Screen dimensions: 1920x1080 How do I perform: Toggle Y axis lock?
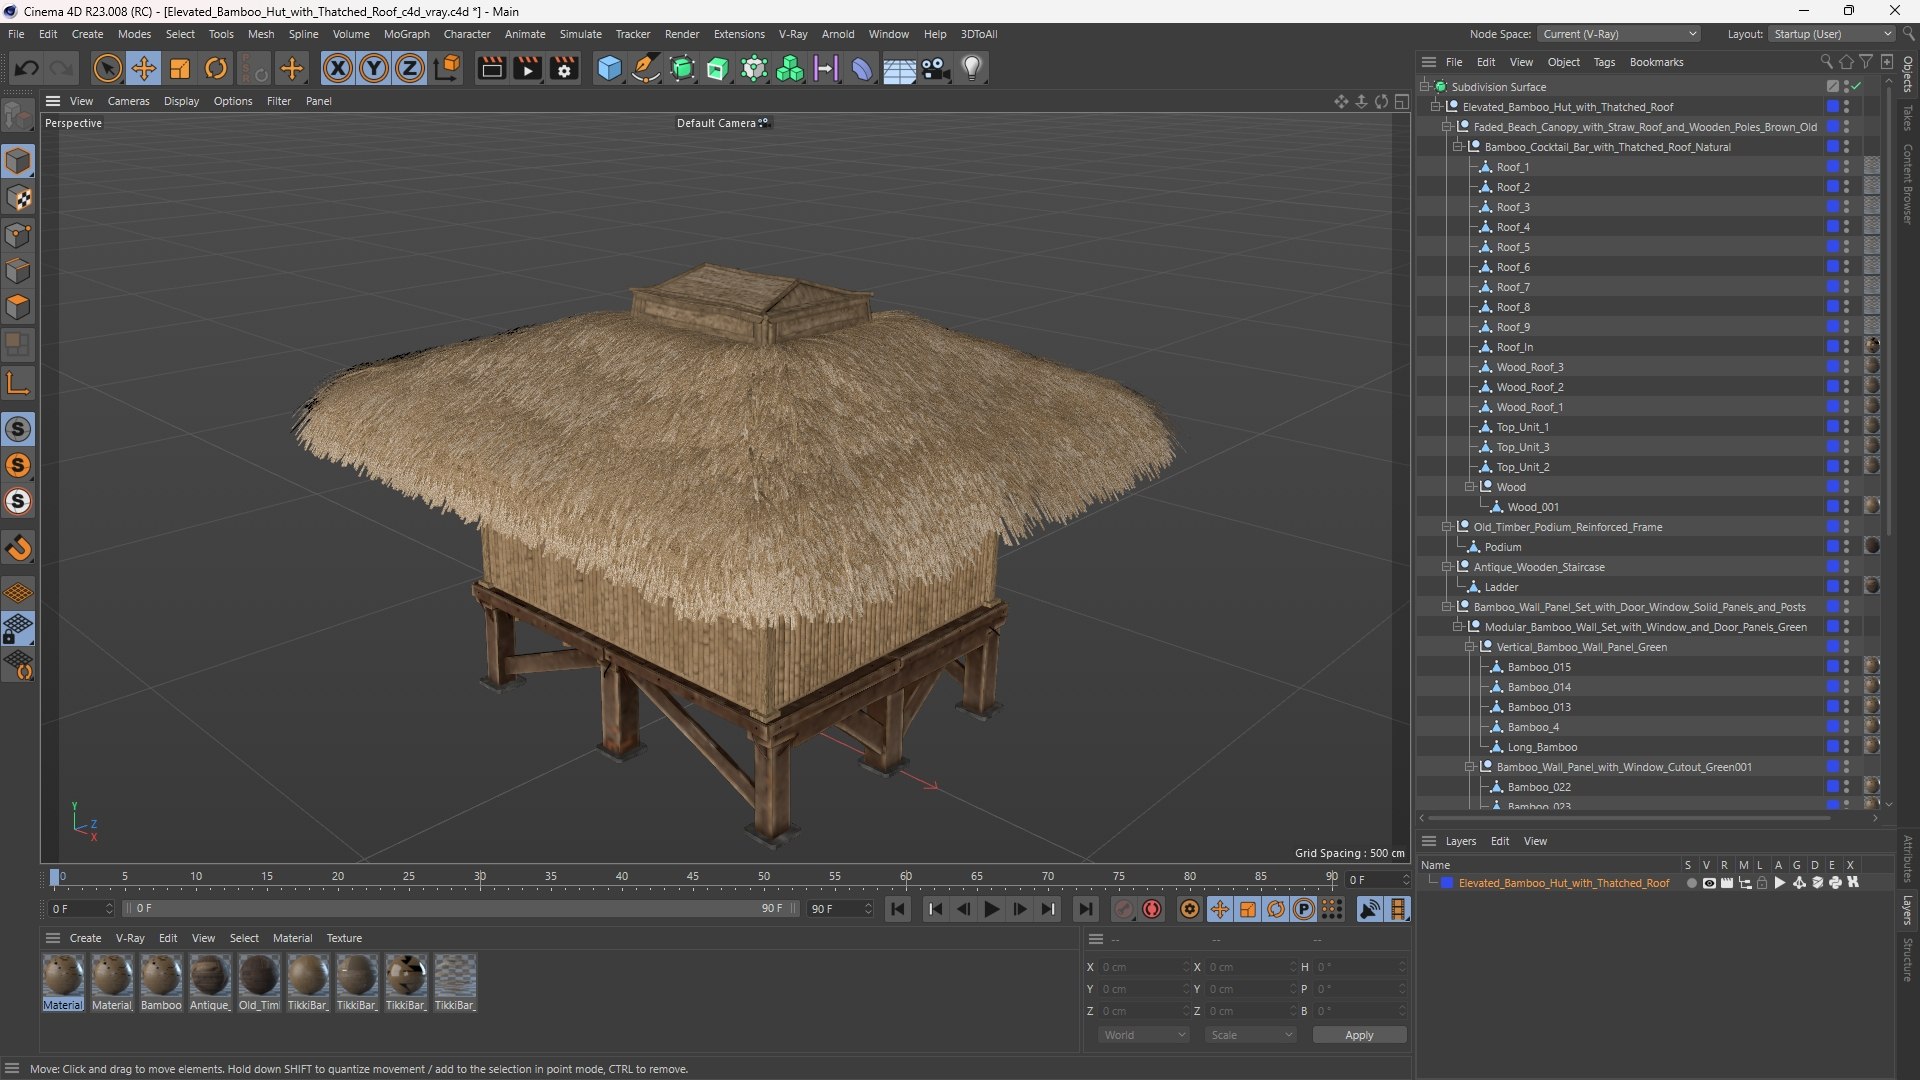374,68
